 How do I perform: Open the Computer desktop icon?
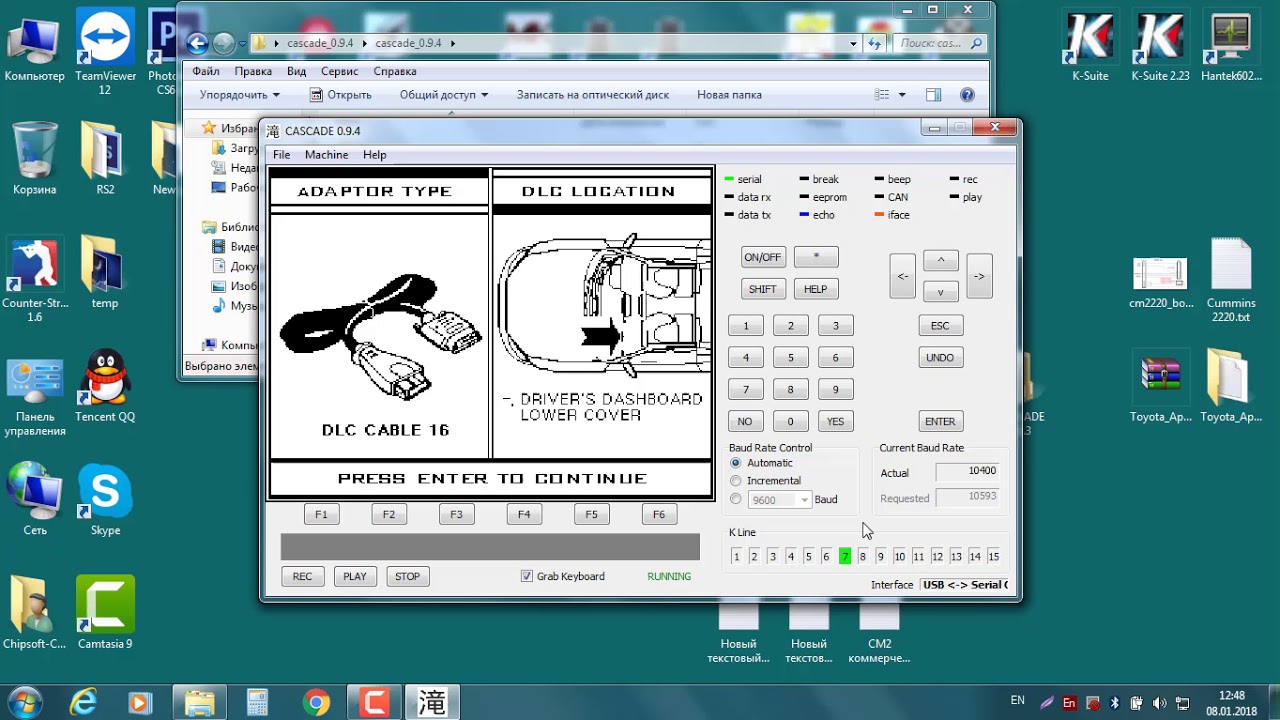34,53
